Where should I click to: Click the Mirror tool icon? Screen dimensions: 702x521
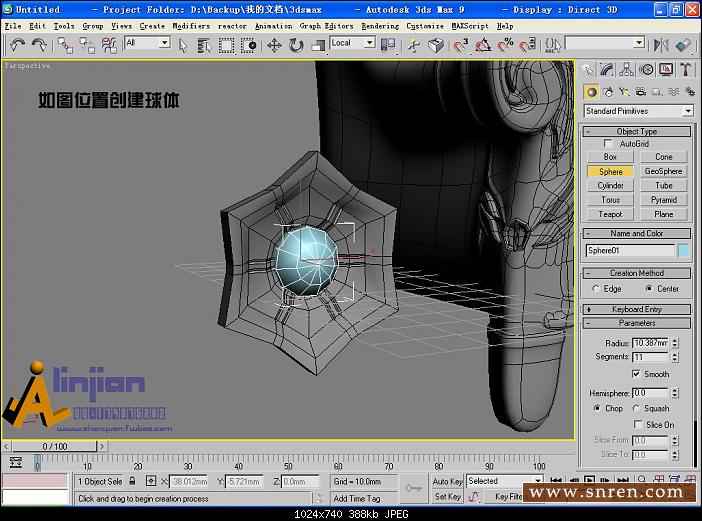tap(661, 45)
